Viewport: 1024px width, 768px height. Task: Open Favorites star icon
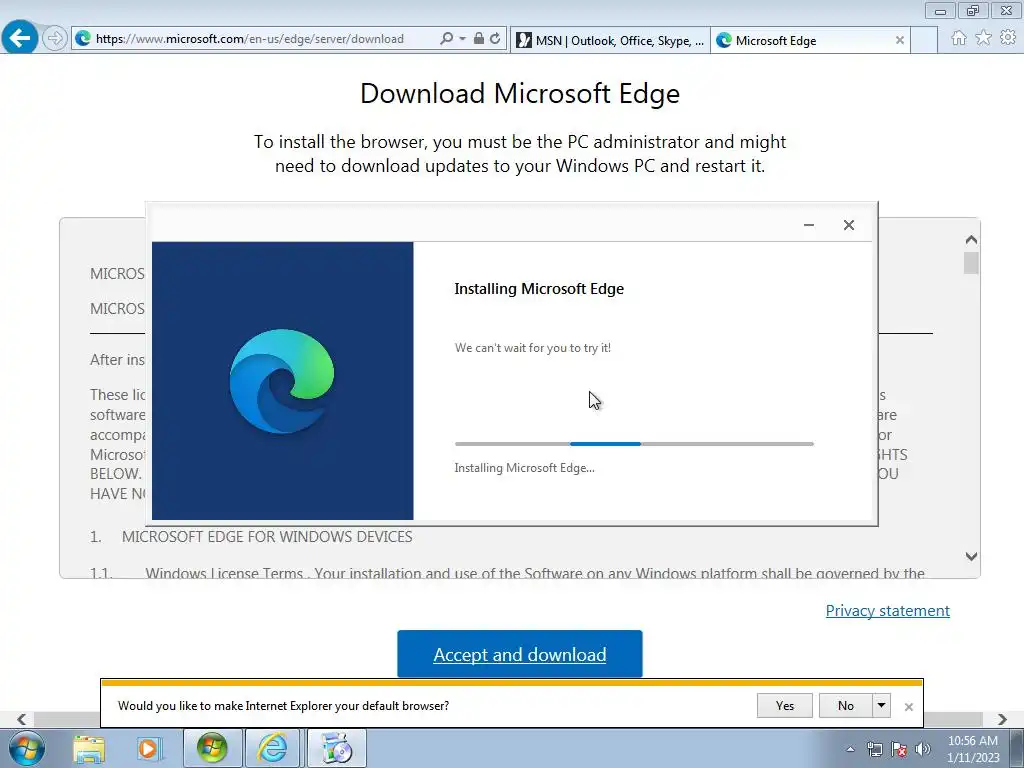click(984, 39)
